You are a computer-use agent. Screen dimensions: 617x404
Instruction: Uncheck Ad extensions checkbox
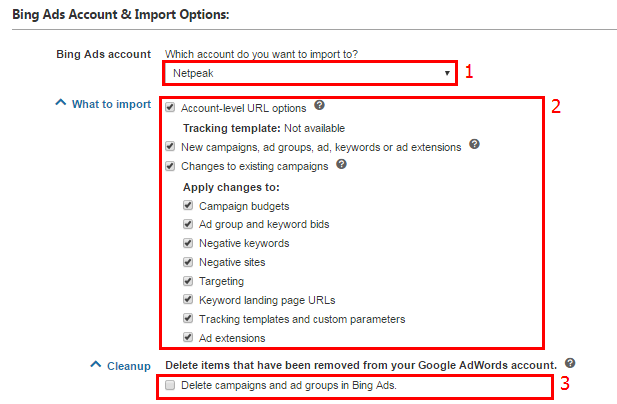[188, 338]
